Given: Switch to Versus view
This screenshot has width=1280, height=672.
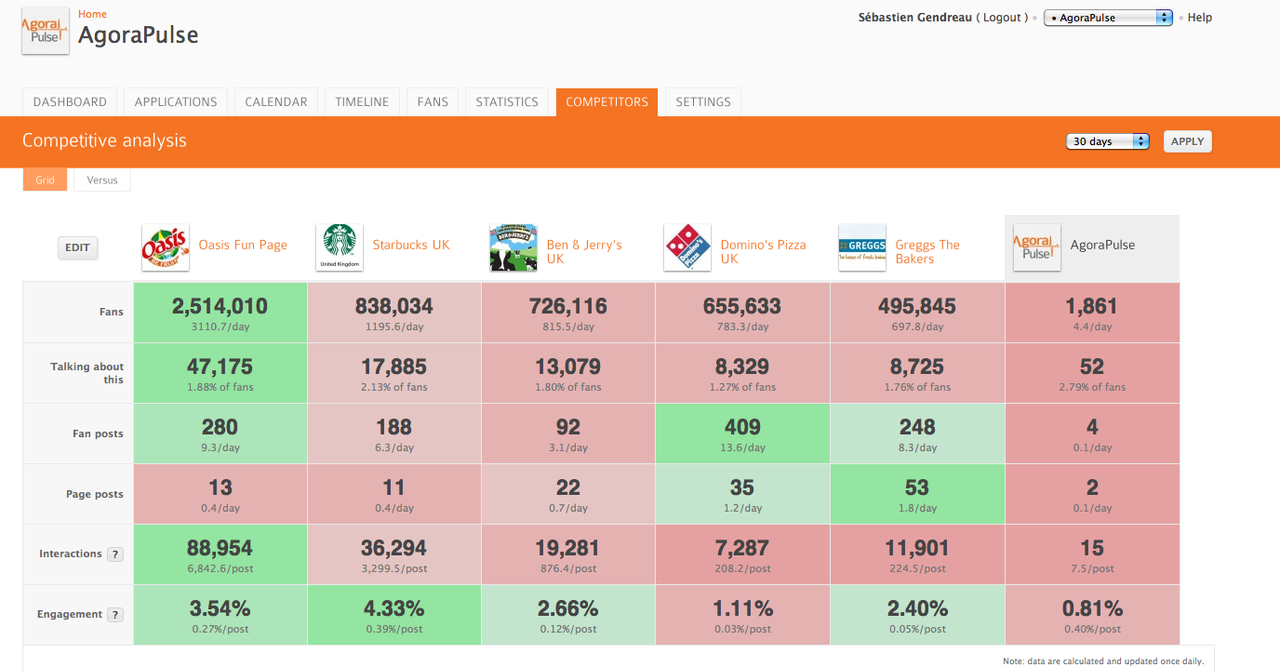Looking at the screenshot, I should click(102, 180).
